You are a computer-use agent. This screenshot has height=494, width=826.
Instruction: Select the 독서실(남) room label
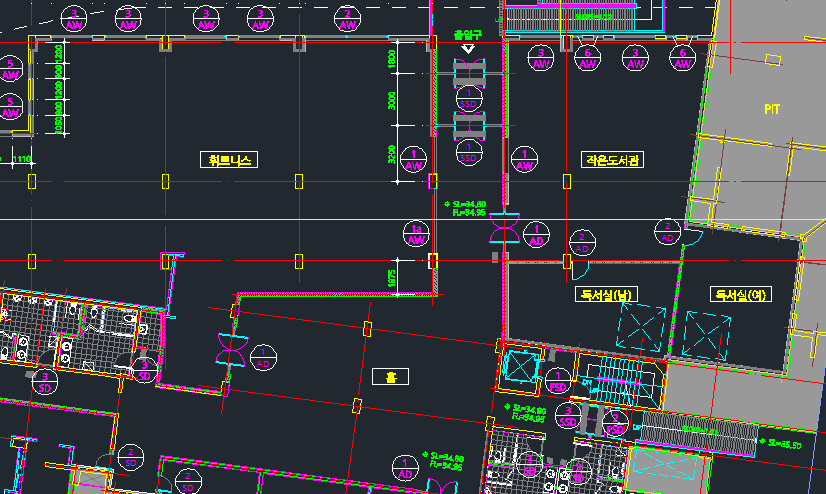click(606, 295)
